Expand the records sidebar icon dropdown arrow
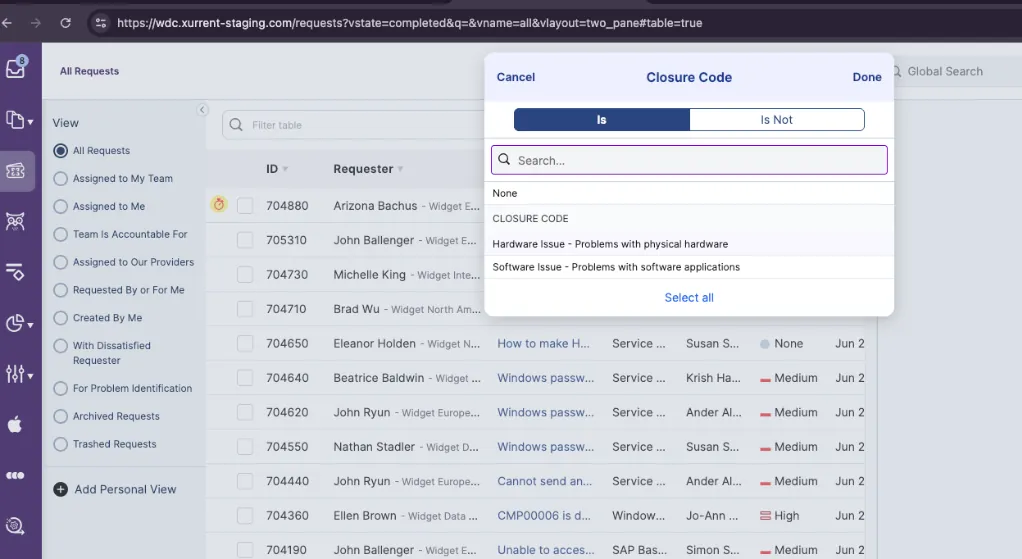This screenshot has width=1022, height=559. tap(30, 122)
